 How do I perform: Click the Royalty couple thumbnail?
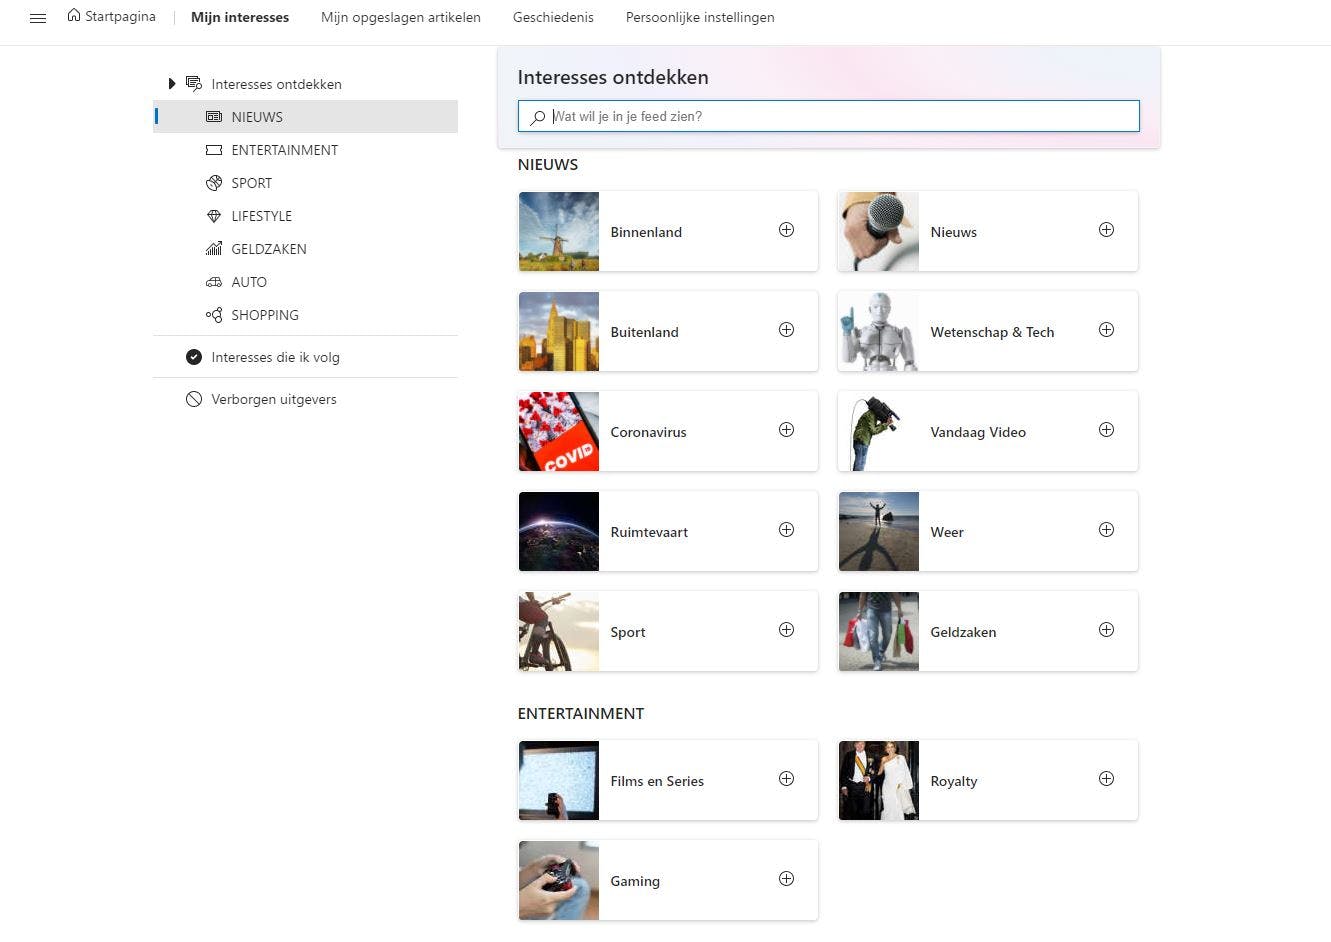(879, 780)
